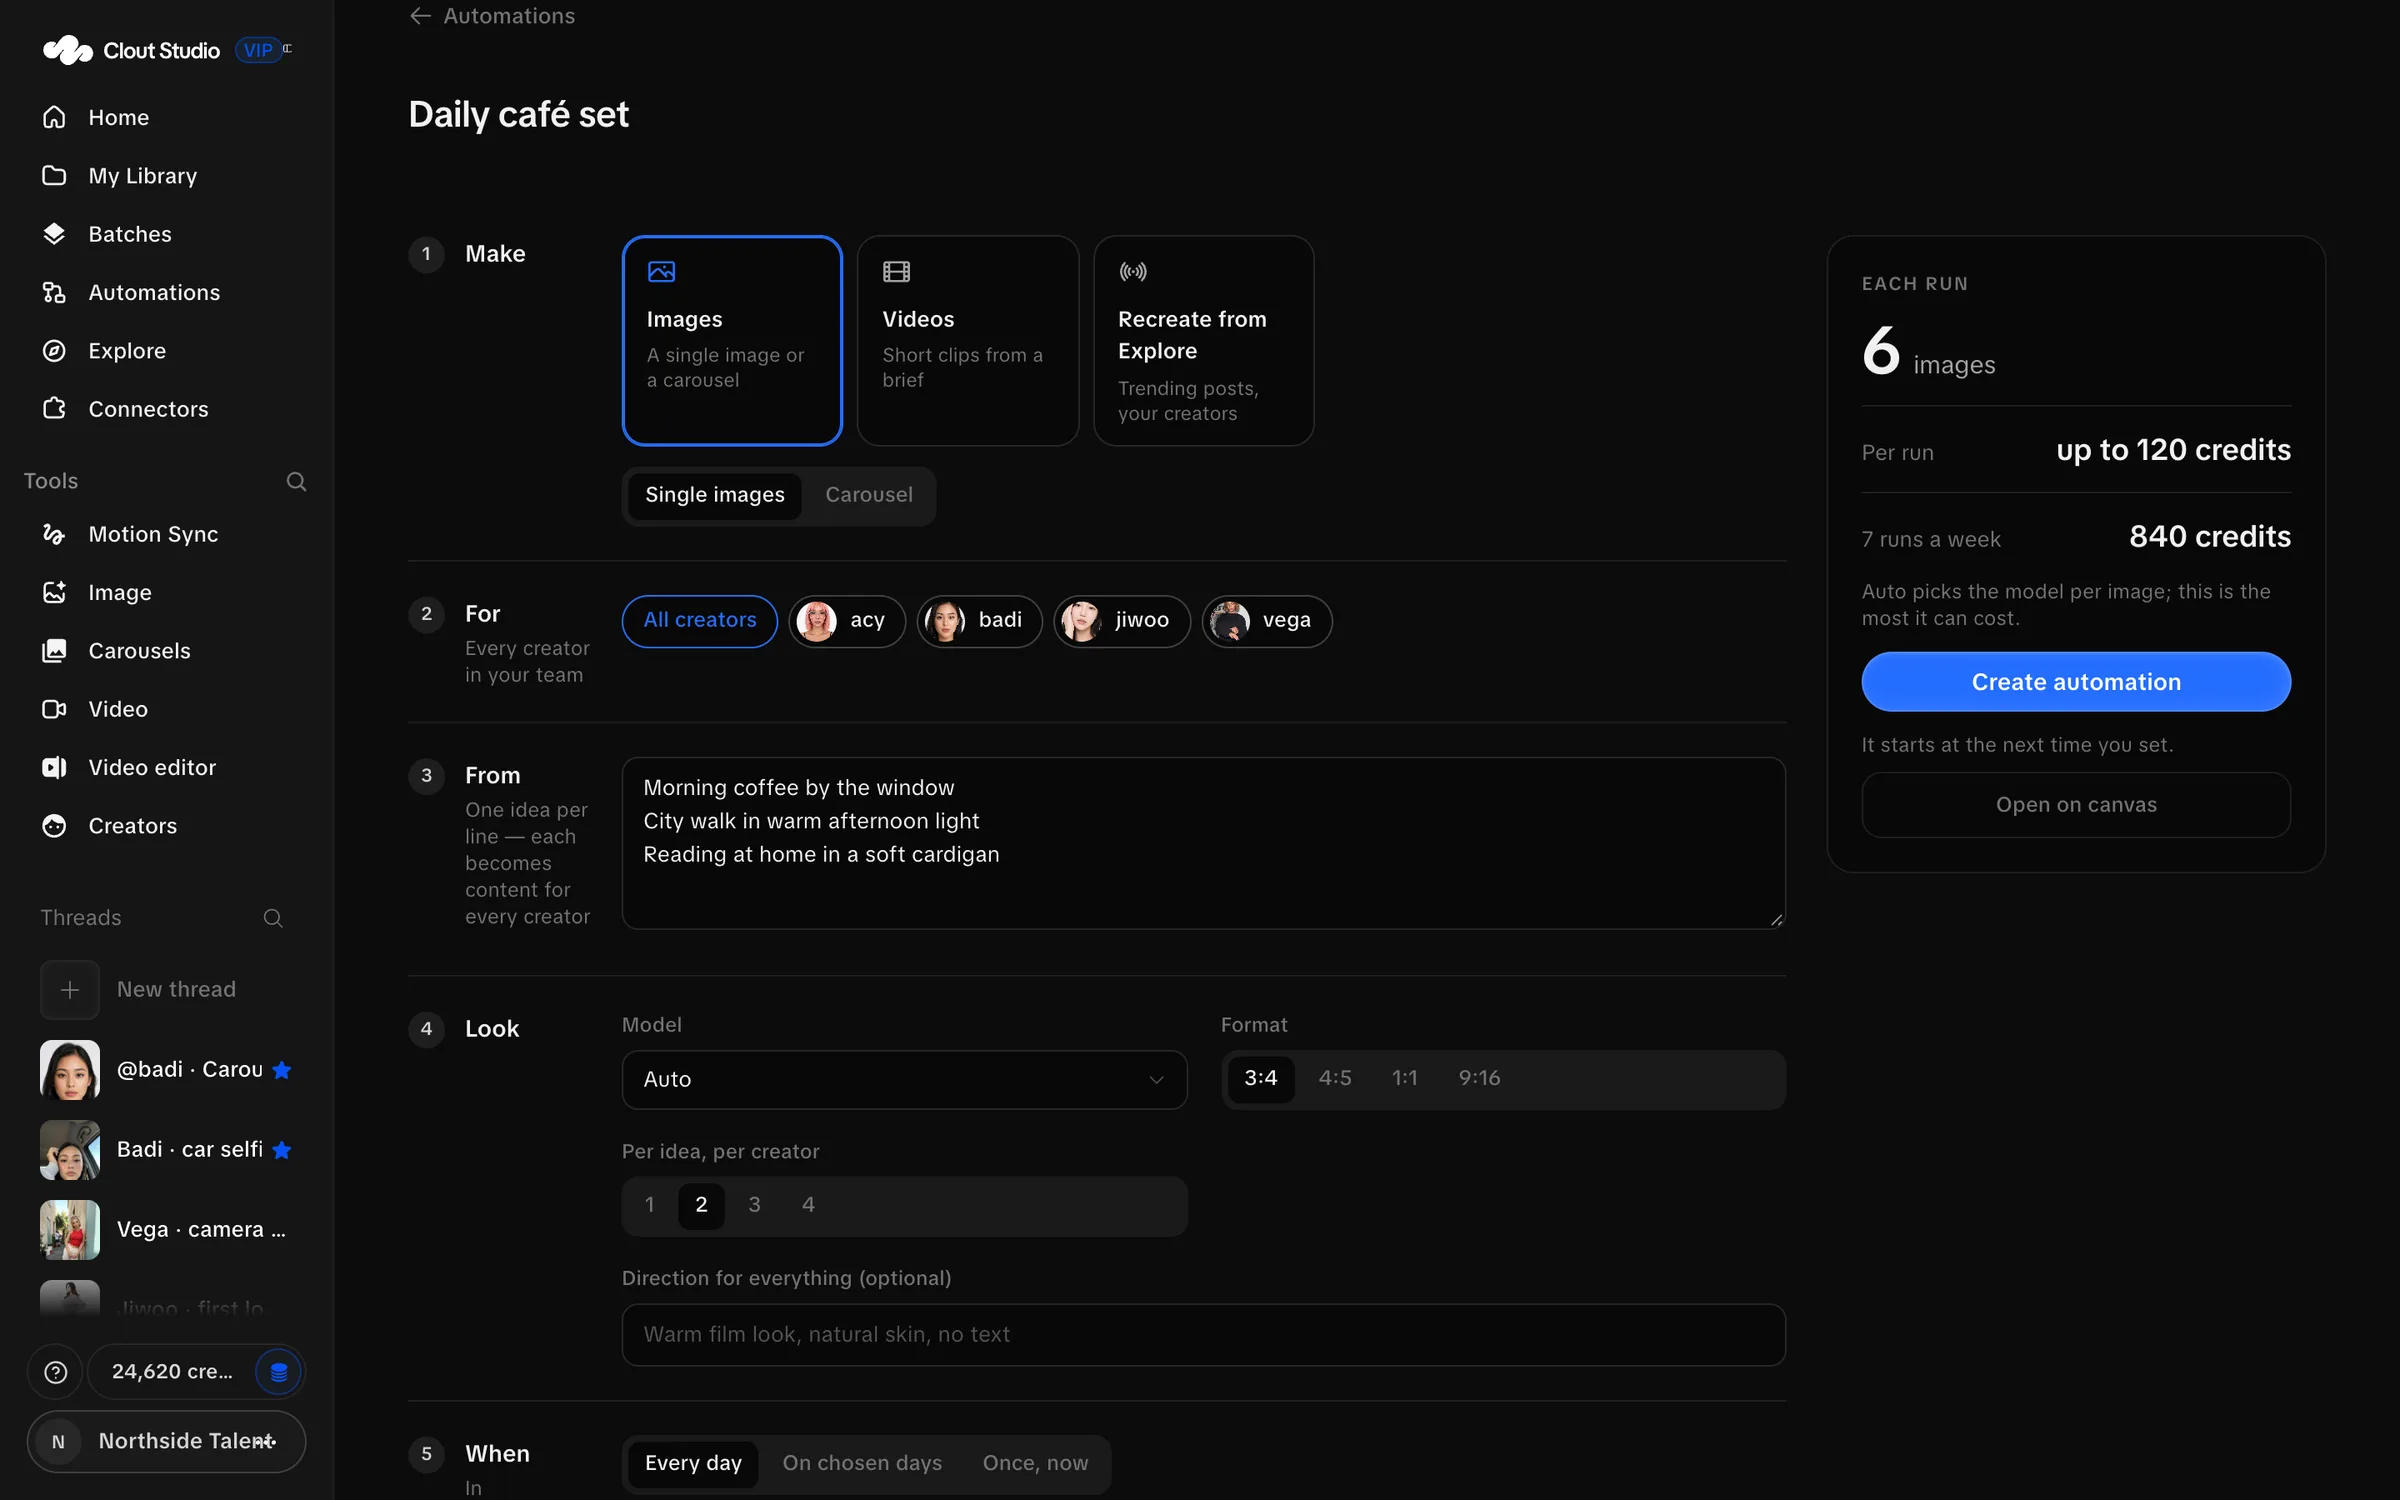Go to the Batches layers icon

click(x=54, y=234)
